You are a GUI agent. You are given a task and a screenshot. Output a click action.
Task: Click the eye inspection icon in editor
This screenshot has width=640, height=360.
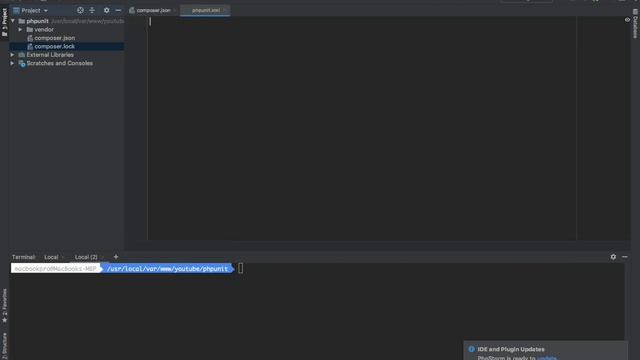627,20
